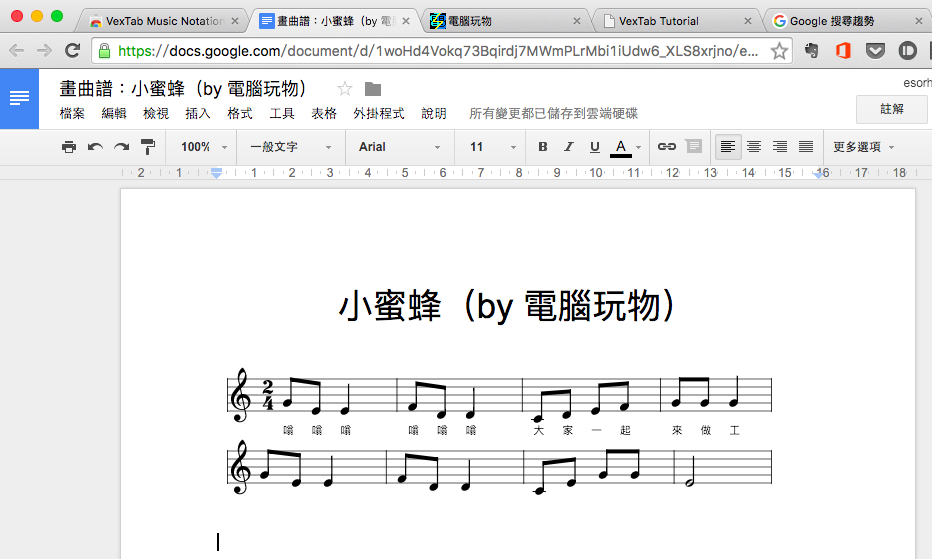Screen dimensions: 932x559
Task: Justify the text
Action: (805, 147)
